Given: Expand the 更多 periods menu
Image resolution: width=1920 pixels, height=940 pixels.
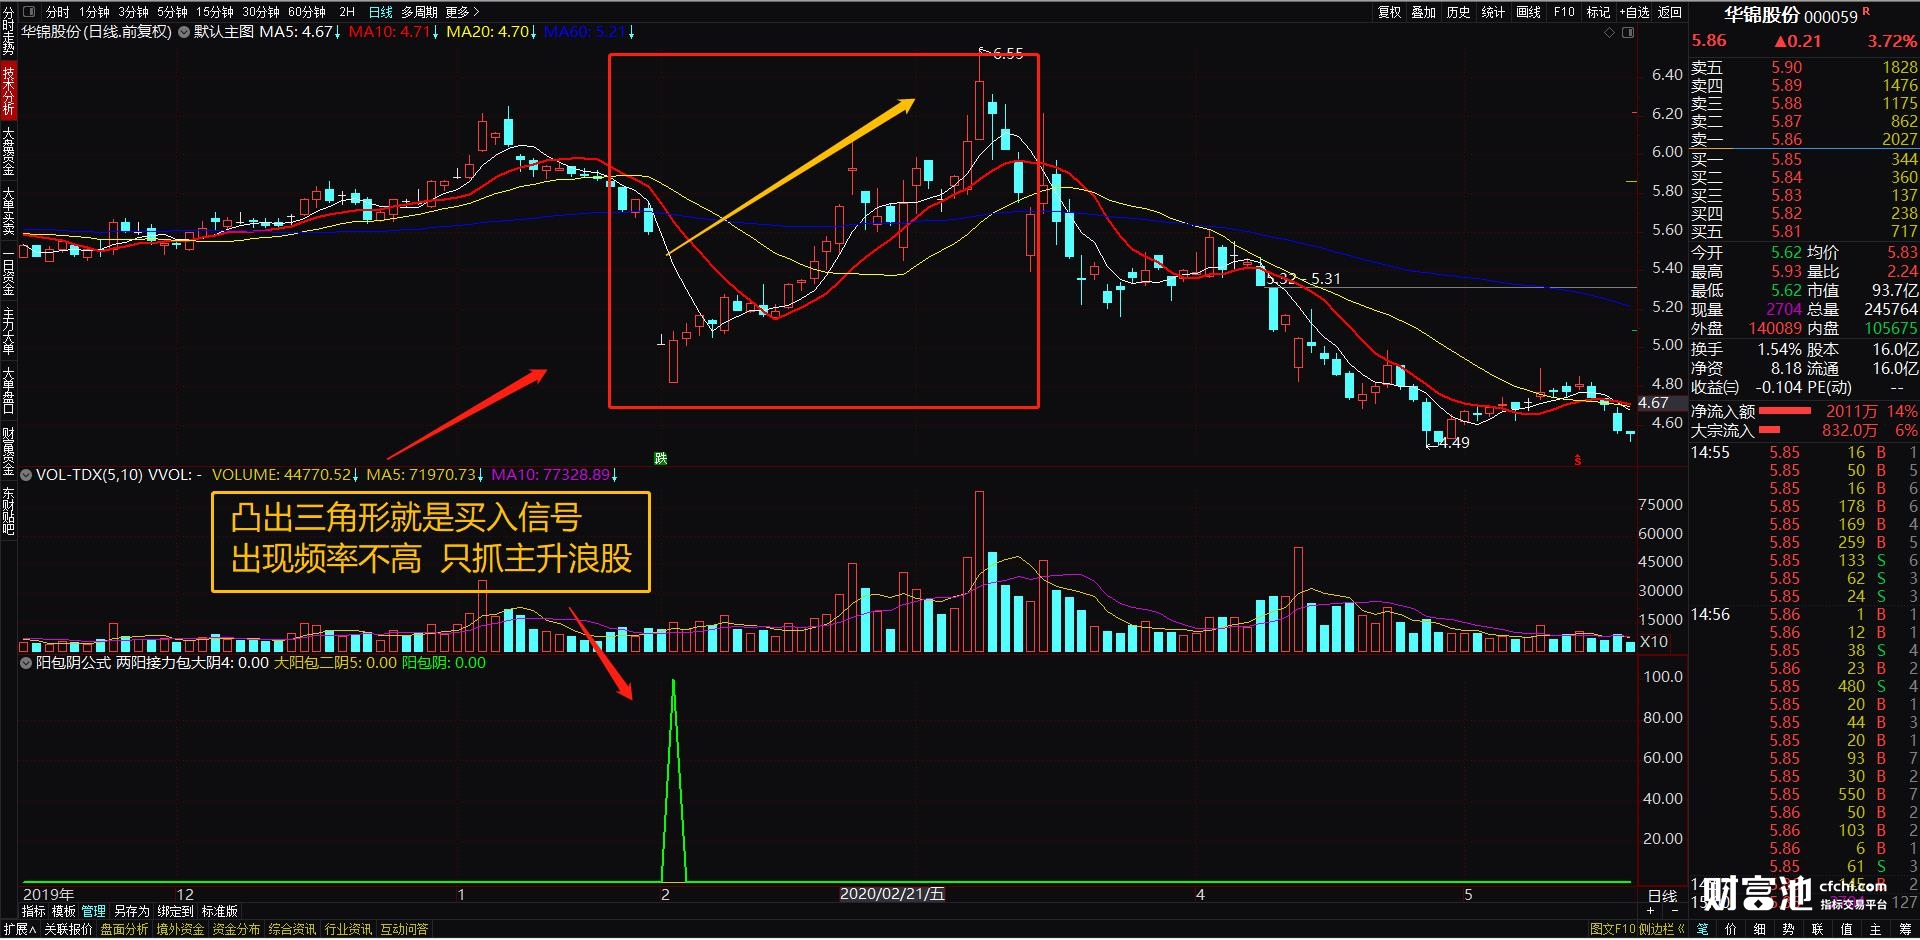Looking at the screenshot, I should pyautogui.click(x=462, y=12).
